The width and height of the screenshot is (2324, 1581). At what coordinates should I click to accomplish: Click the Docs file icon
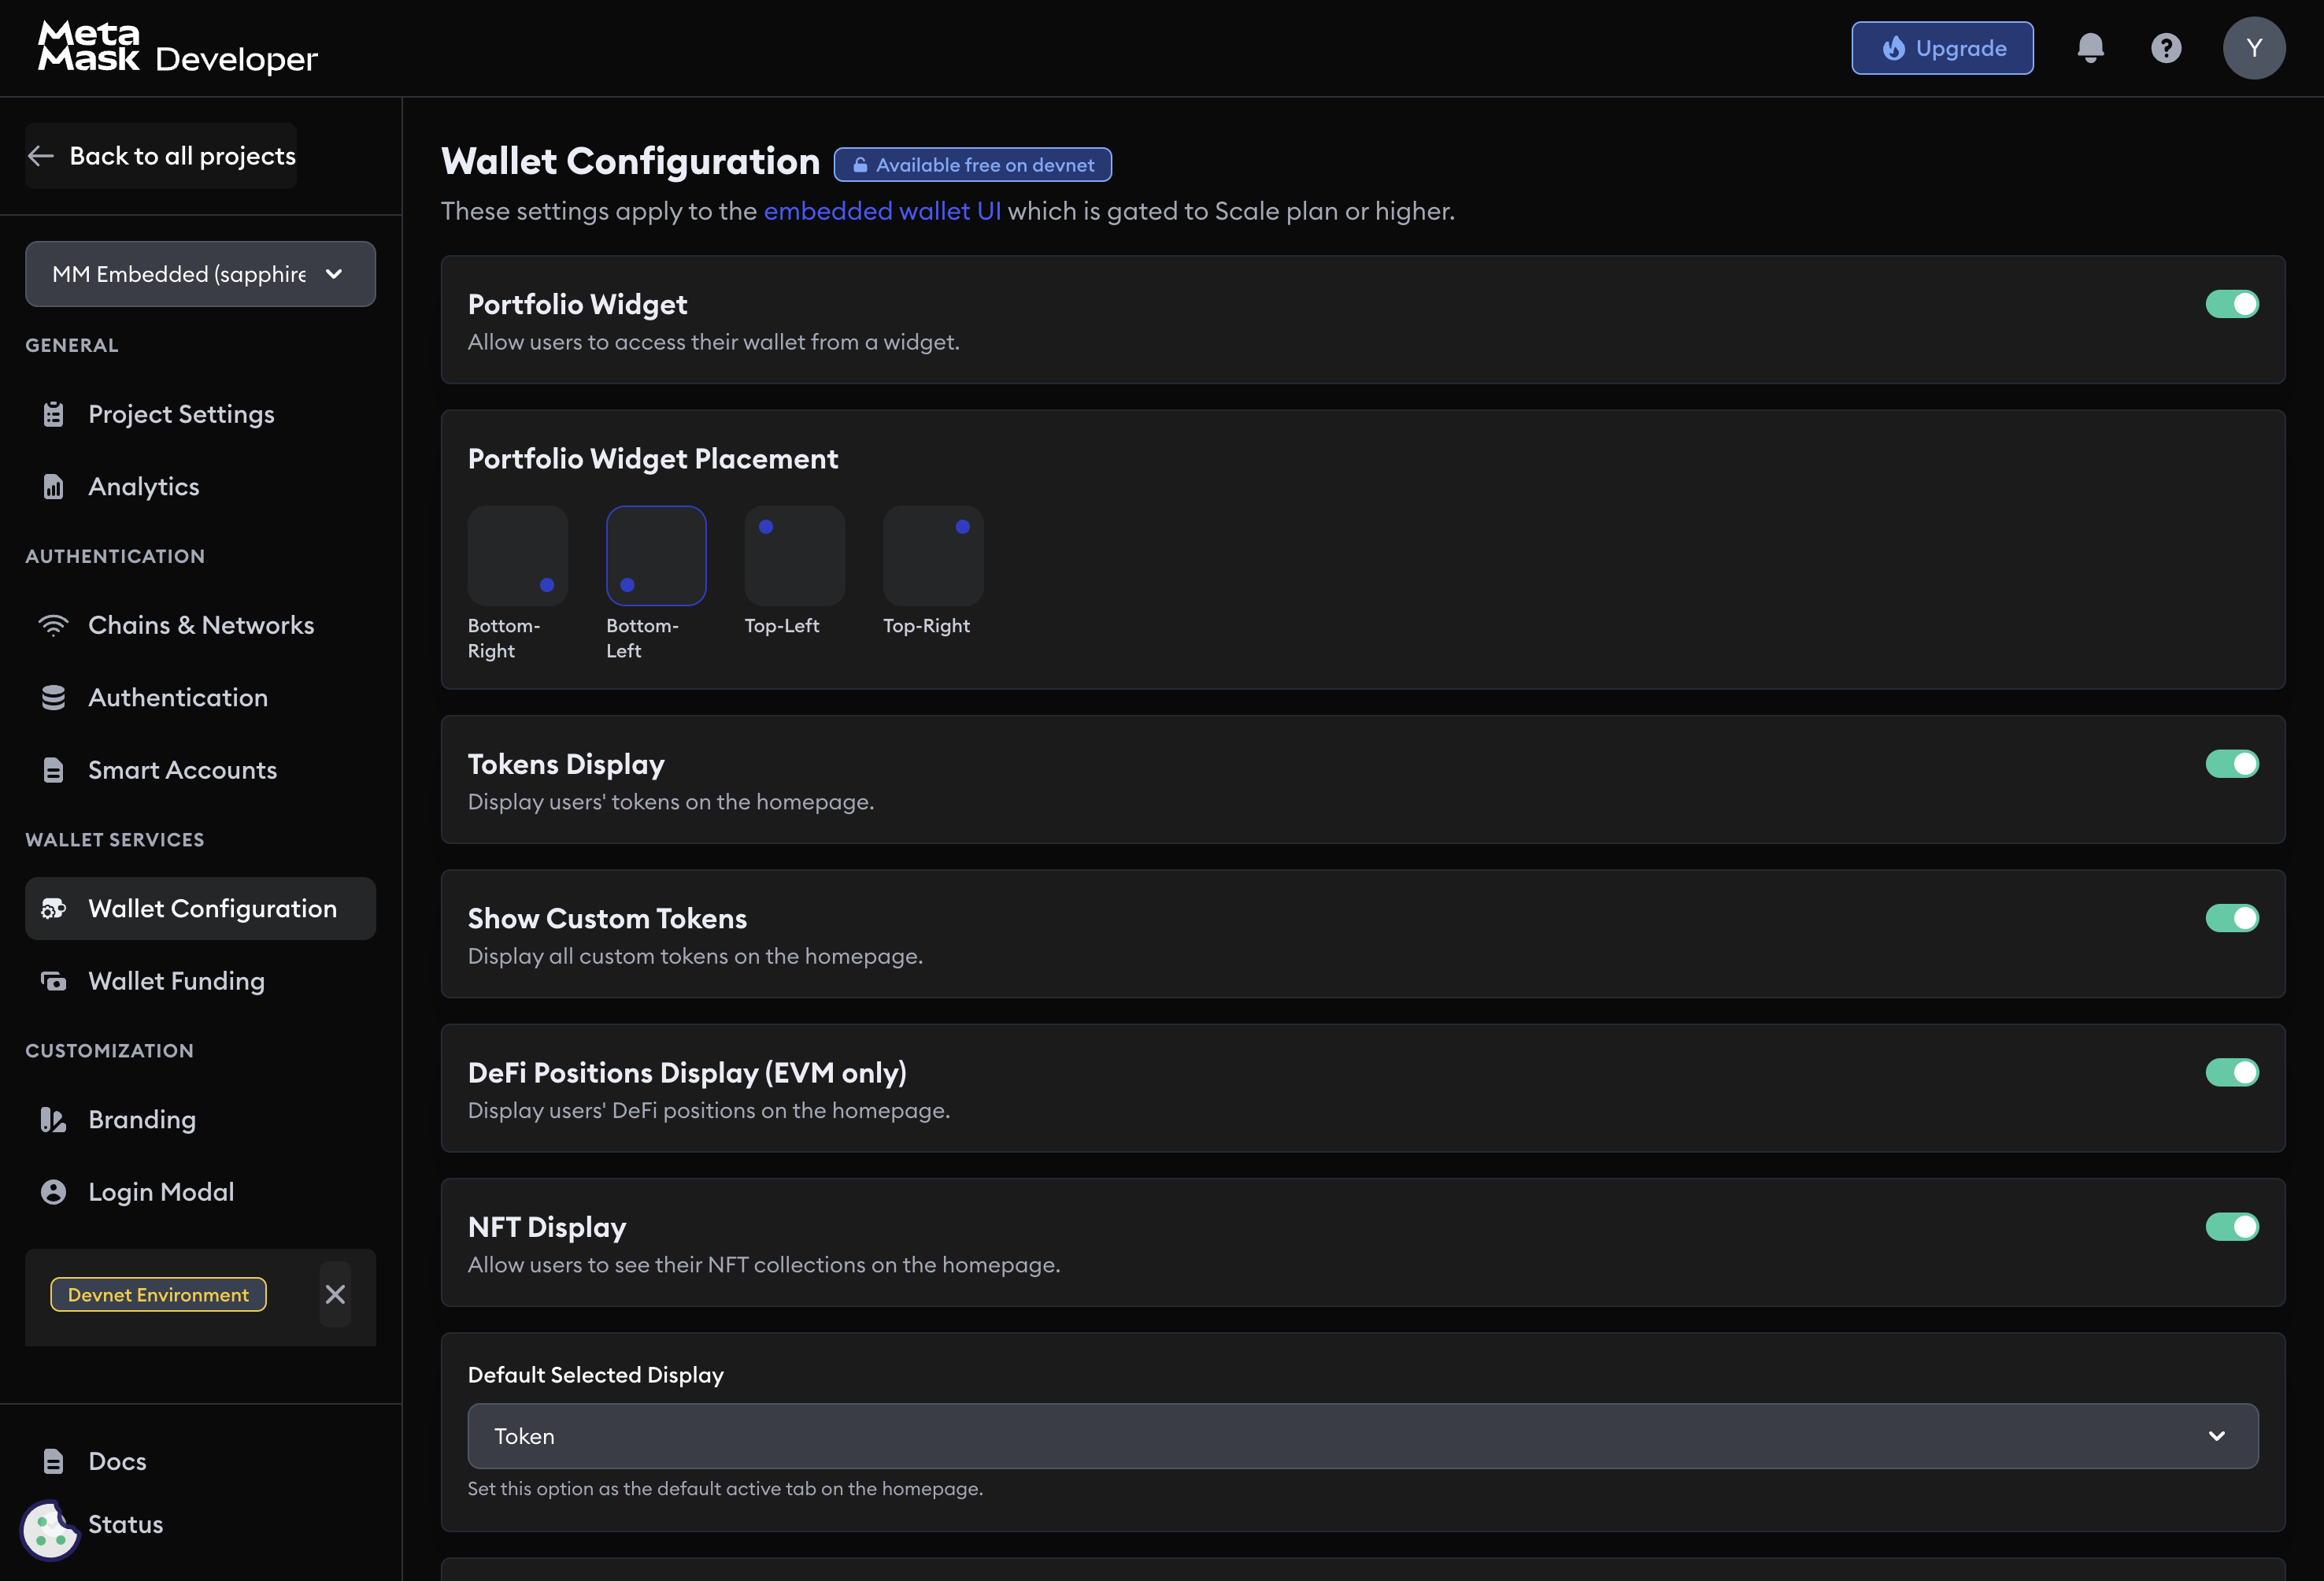53,1461
